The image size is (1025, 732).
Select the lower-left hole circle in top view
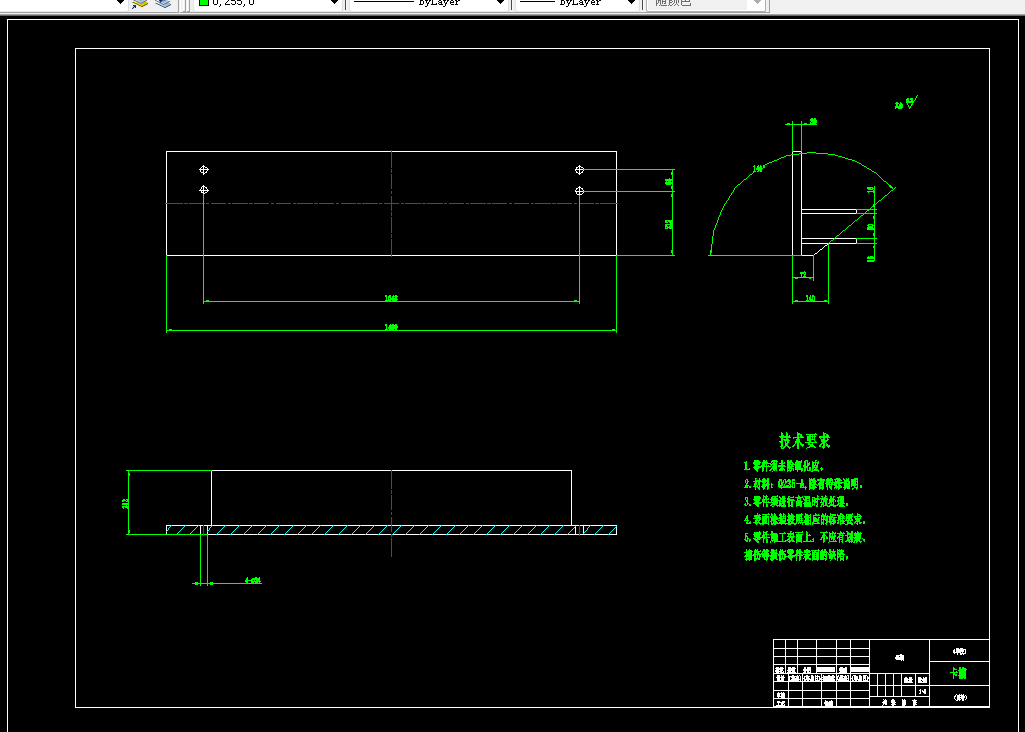tap(204, 190)
